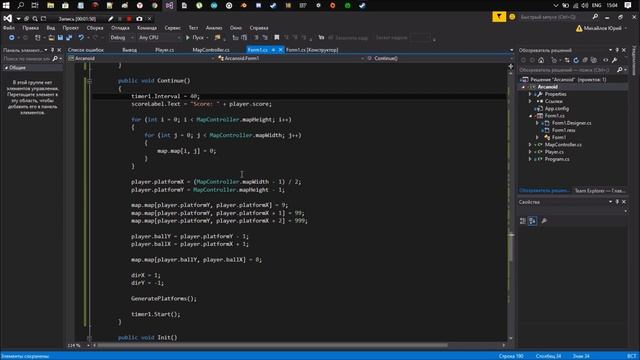Open property pages wrench in Properties panel
This screenshot has width=640, height=360.
544,221
